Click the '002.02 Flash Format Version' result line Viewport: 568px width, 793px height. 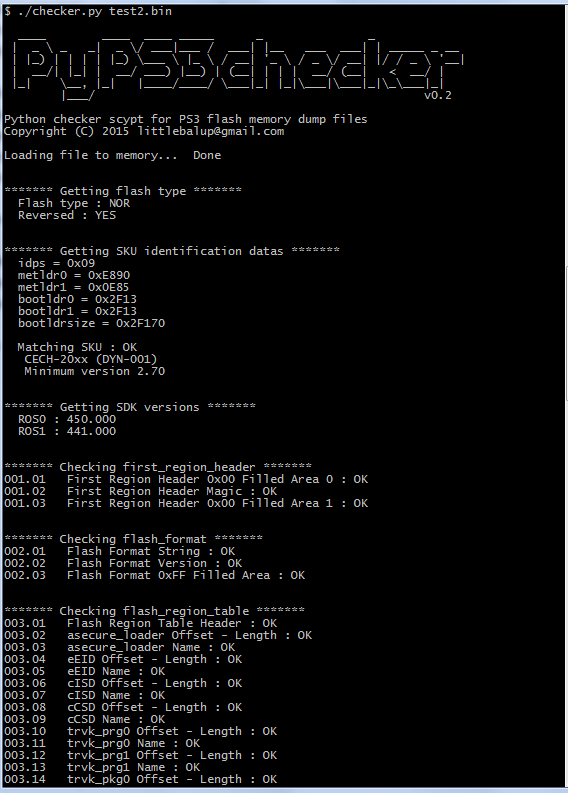(x=123, y=563)
